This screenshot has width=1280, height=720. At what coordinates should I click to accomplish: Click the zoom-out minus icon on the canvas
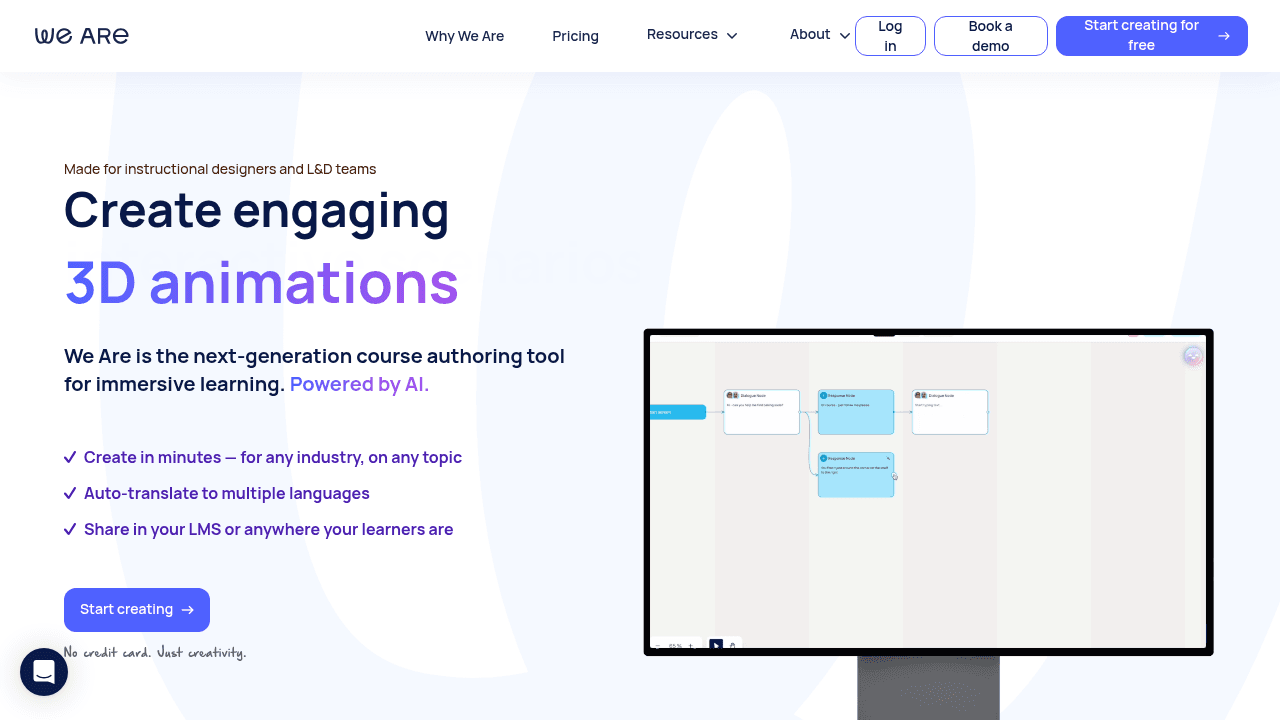tap(658, 645)
